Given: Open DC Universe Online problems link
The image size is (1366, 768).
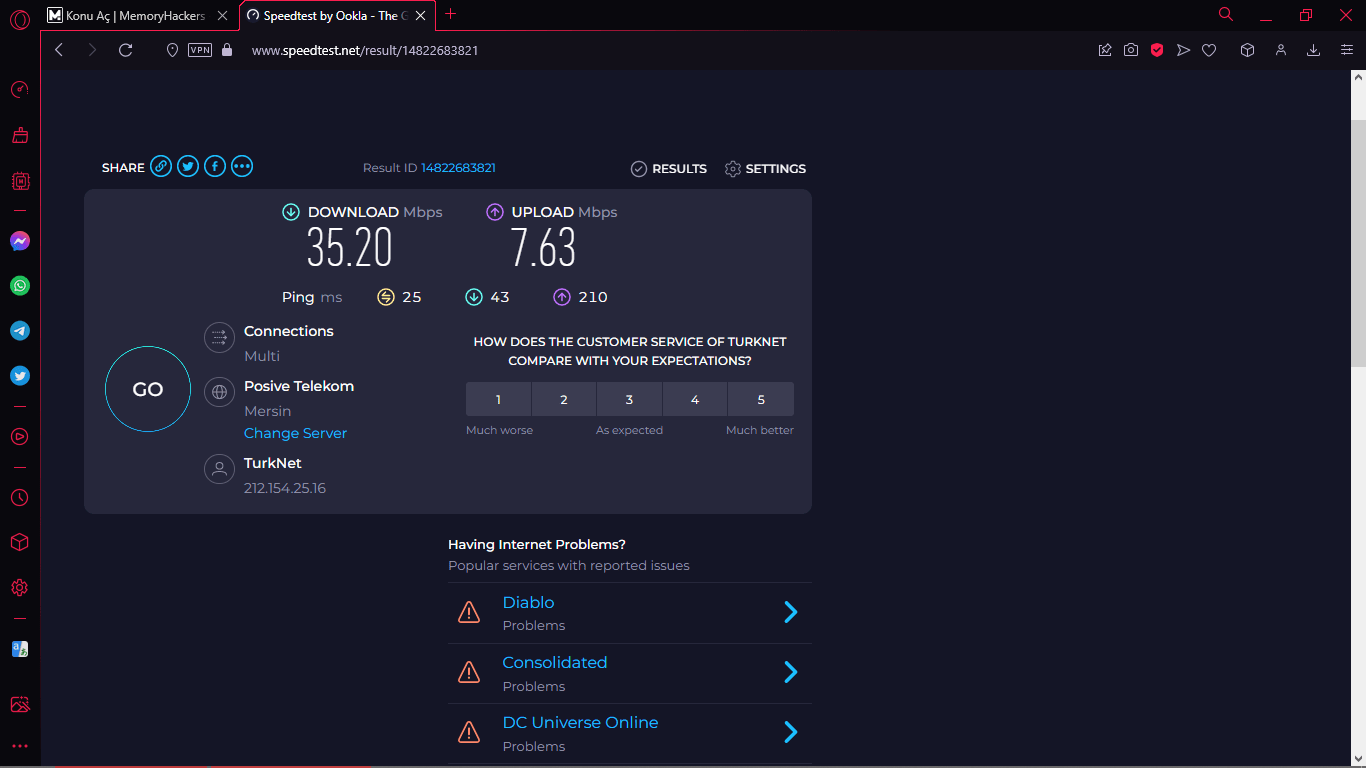Looking at the screenshot, I should tap(580, 722).
